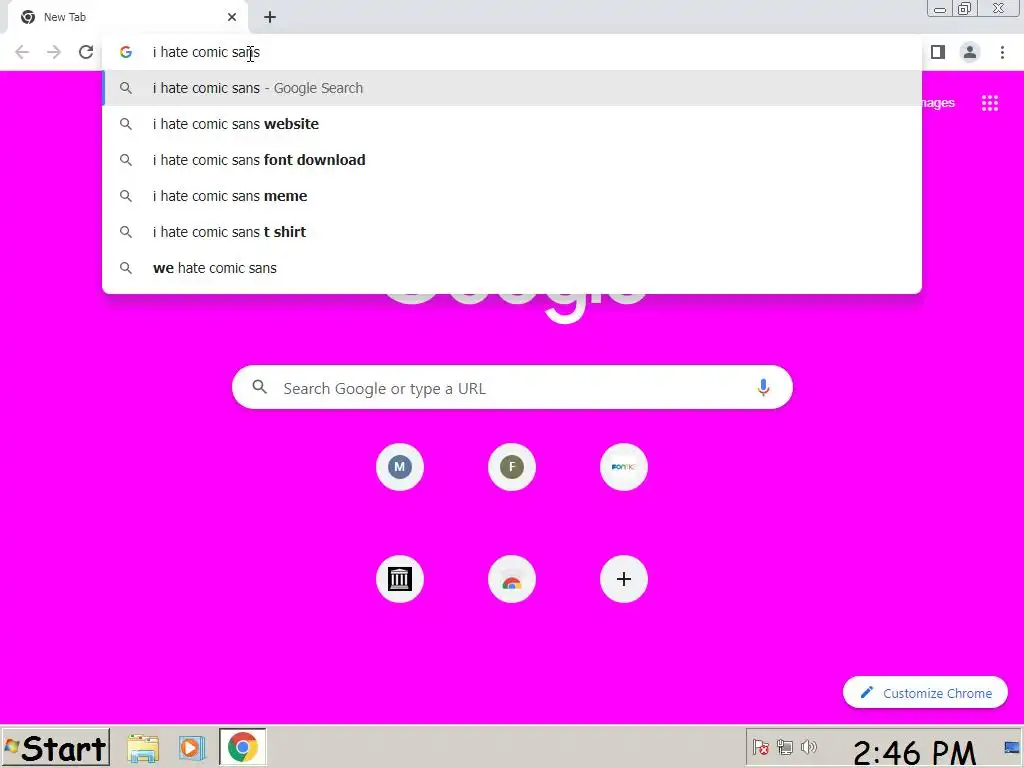Viewport: 1024px width, 768px height.
Task: Launch the media player taskbar icon
Action: (192, 748)
